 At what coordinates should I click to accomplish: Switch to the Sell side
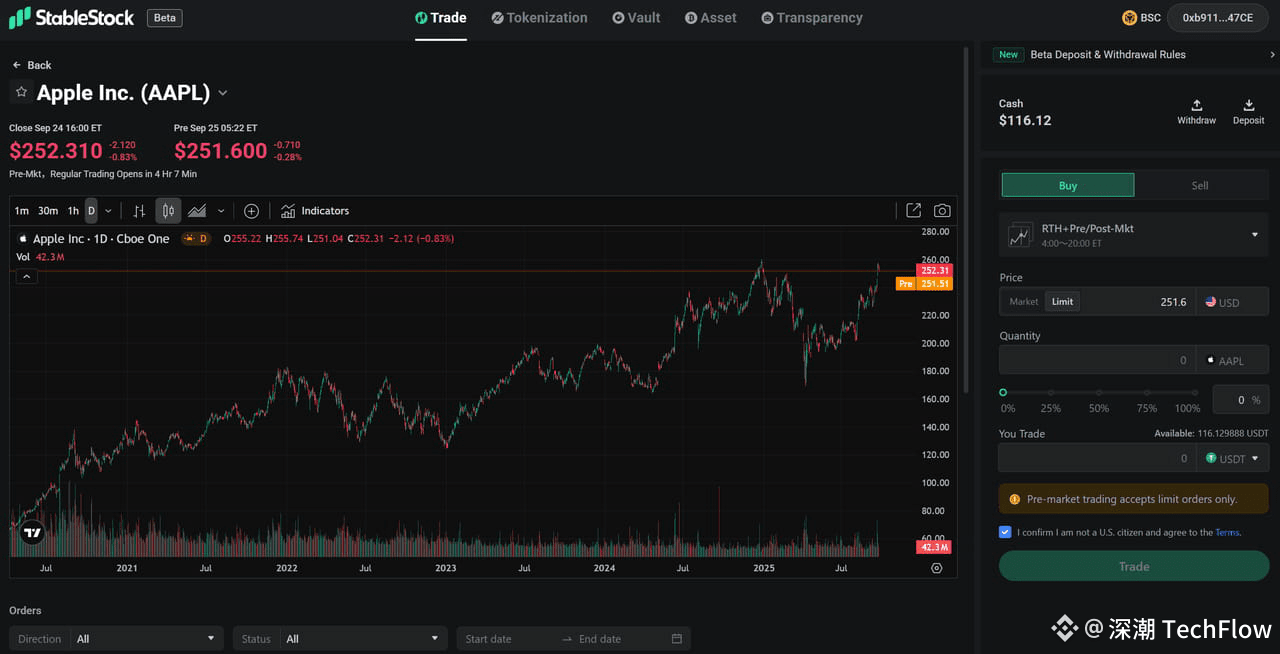1200,185
